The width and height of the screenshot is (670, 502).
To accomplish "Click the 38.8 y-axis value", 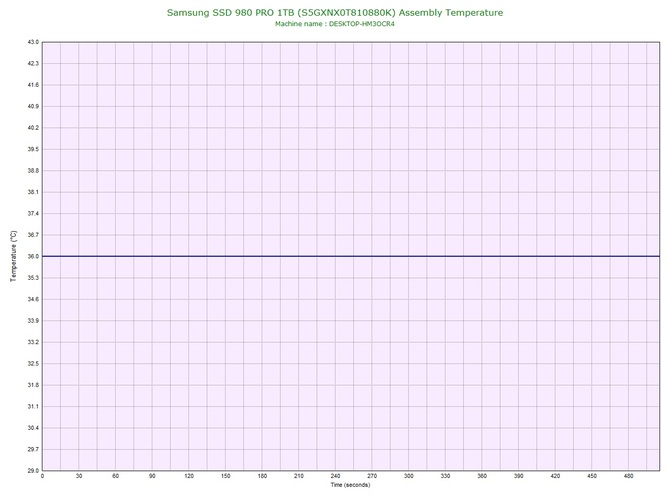I will click(33, 171).
